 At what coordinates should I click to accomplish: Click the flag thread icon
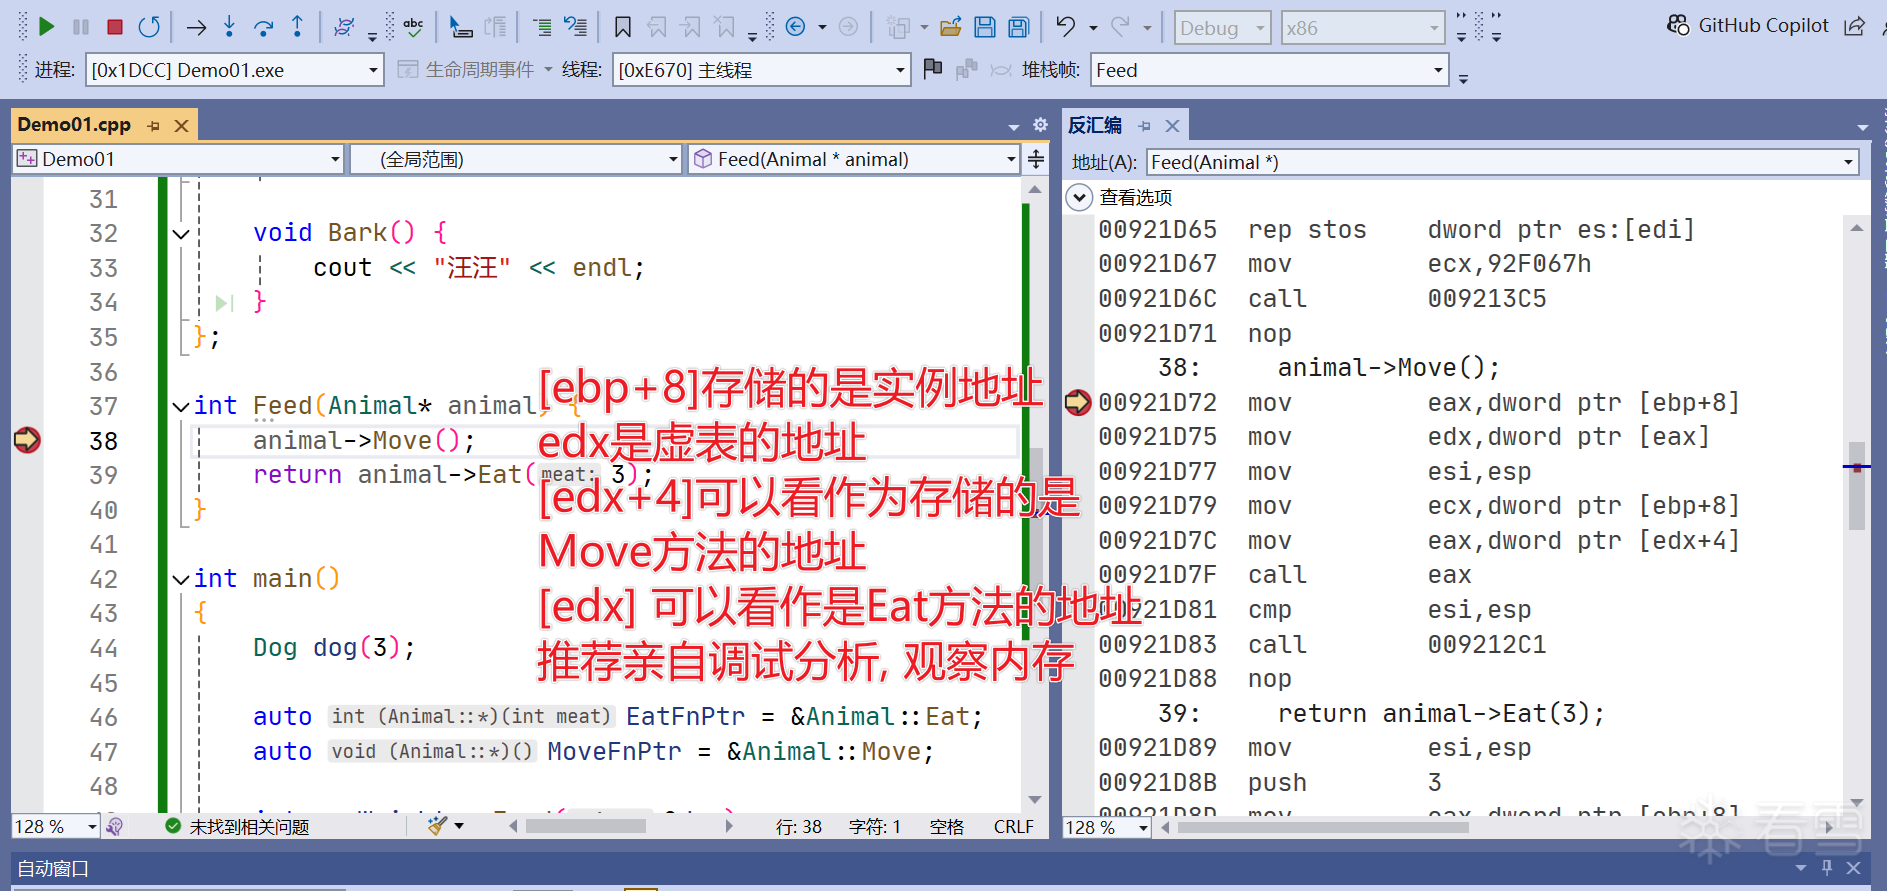[x=933, y=69]
